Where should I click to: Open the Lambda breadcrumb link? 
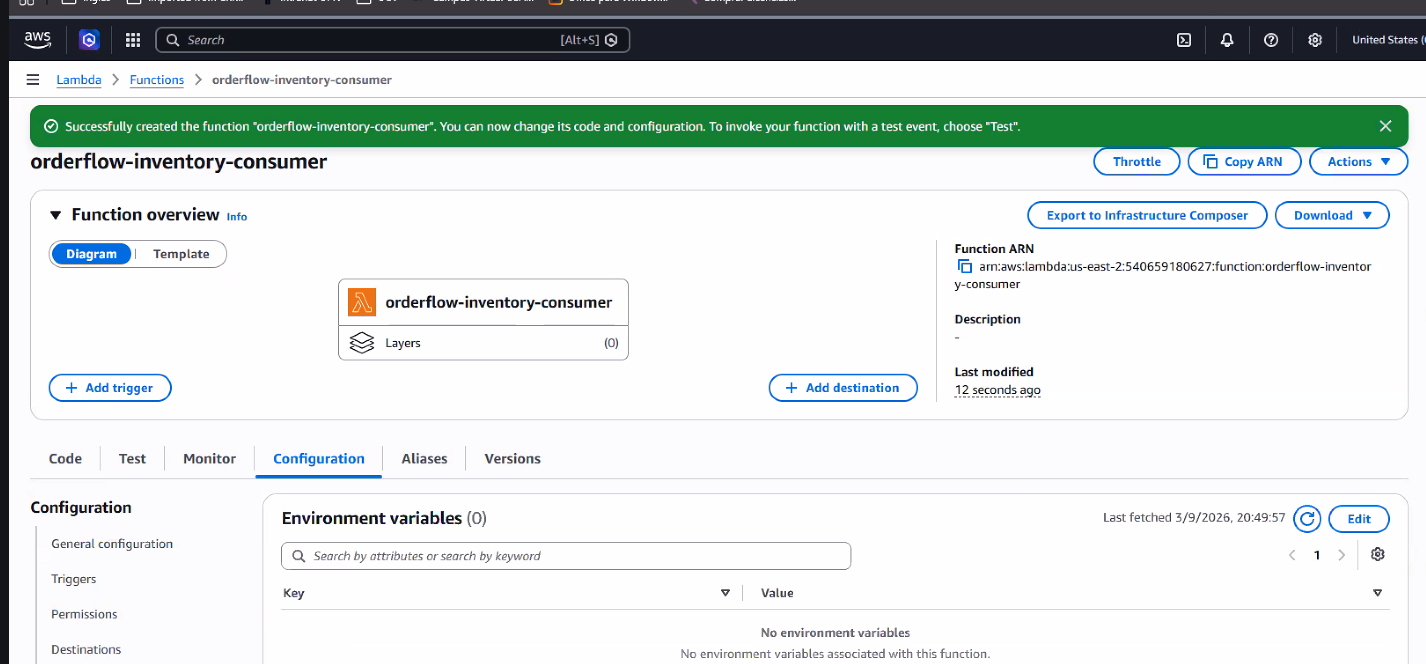point(79,80)
